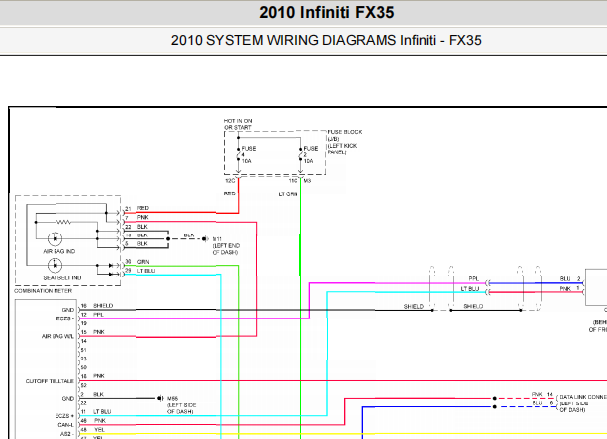Click the "BLK" label at pin 5
607x439 pixels.
142,244
